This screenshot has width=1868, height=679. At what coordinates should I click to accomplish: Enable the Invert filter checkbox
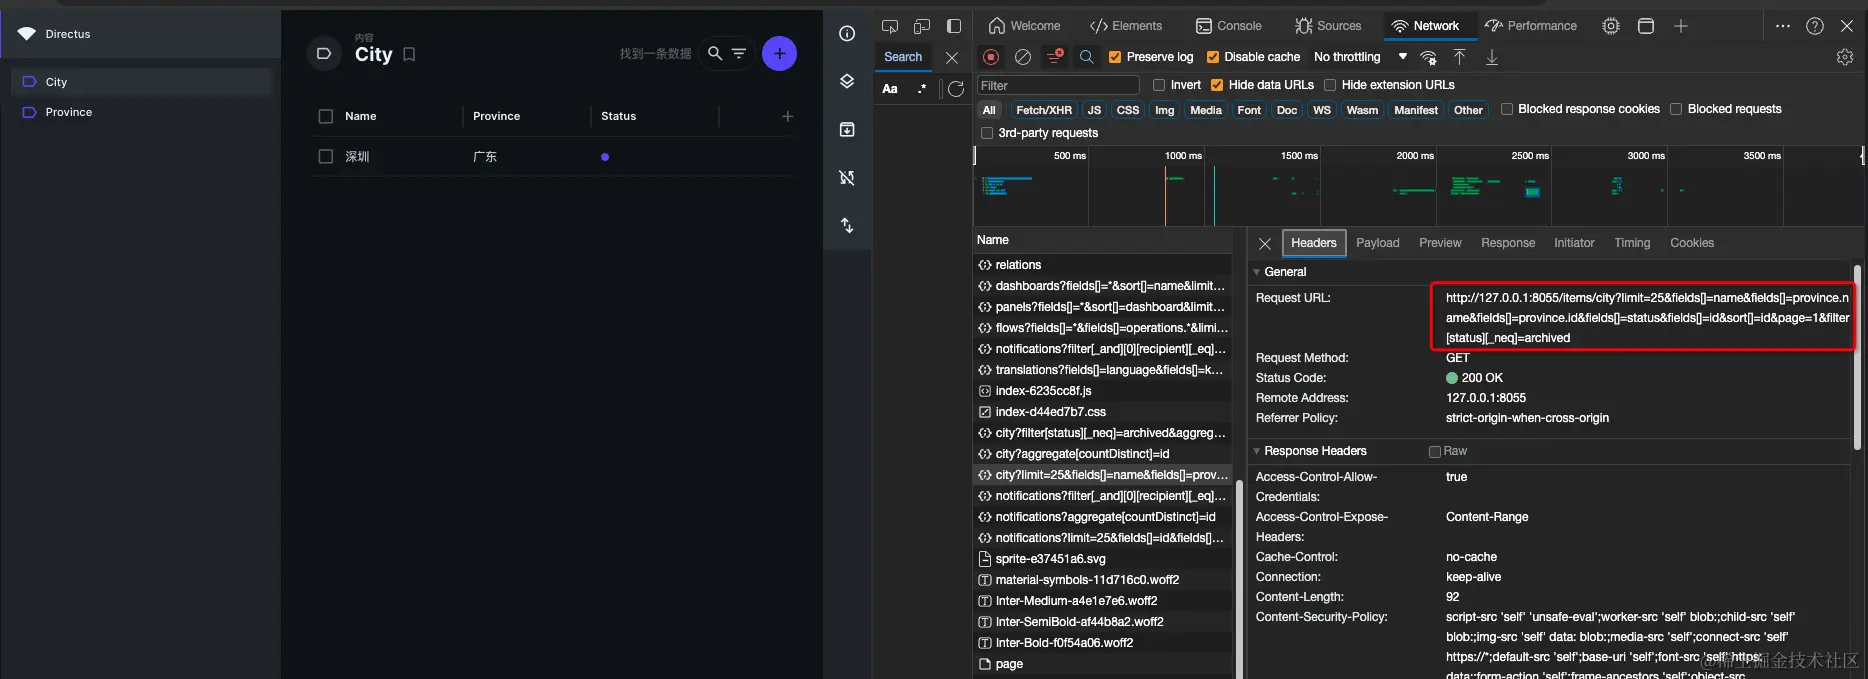1159,86
